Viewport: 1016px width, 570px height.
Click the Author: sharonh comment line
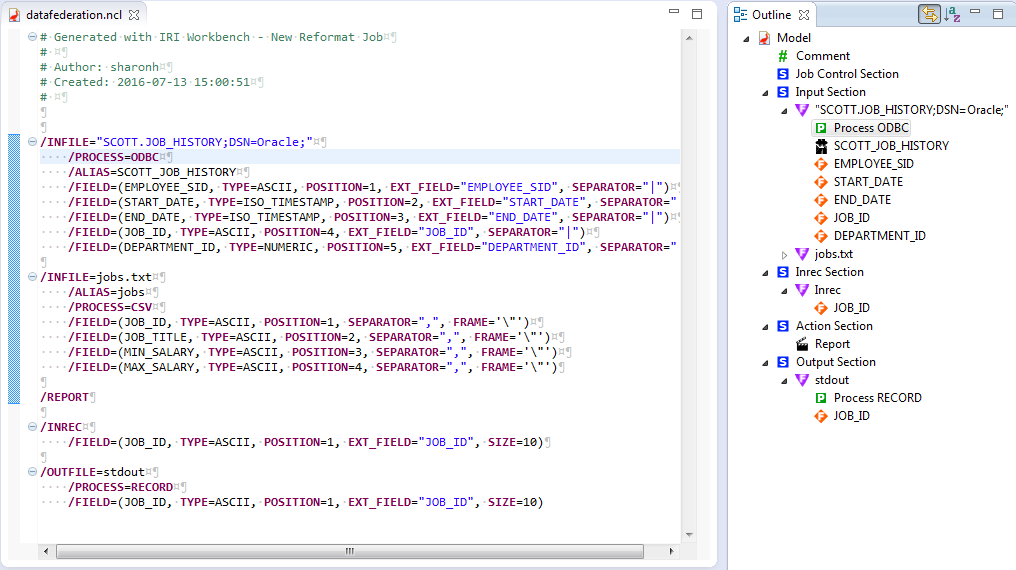(100, 67)
